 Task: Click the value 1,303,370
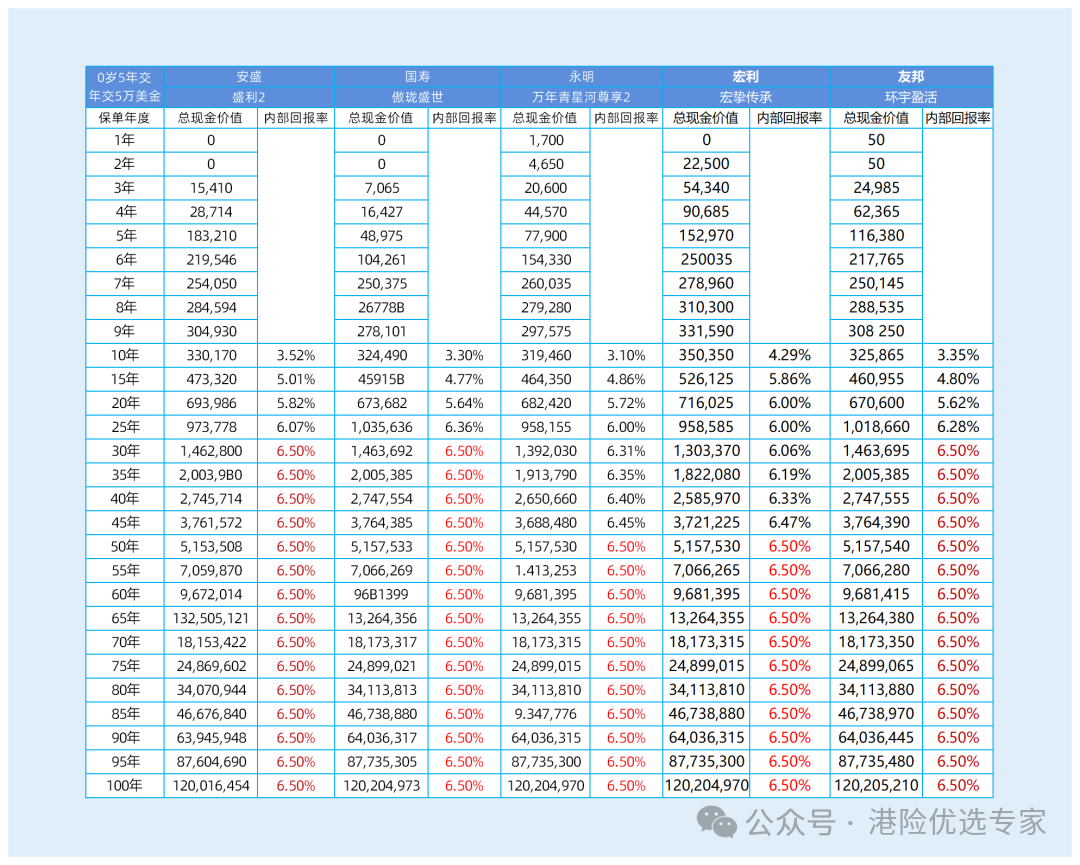pos(707,451)
